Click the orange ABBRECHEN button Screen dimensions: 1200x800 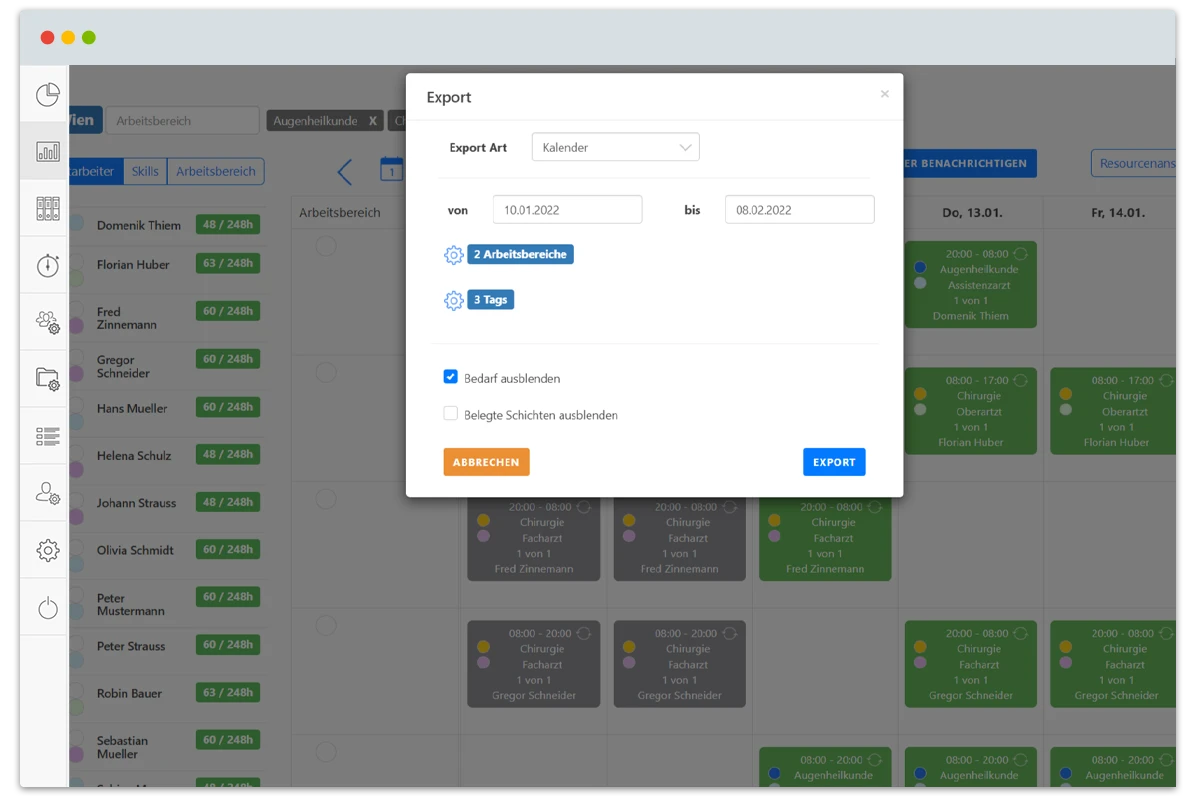[x=486, y=462]
